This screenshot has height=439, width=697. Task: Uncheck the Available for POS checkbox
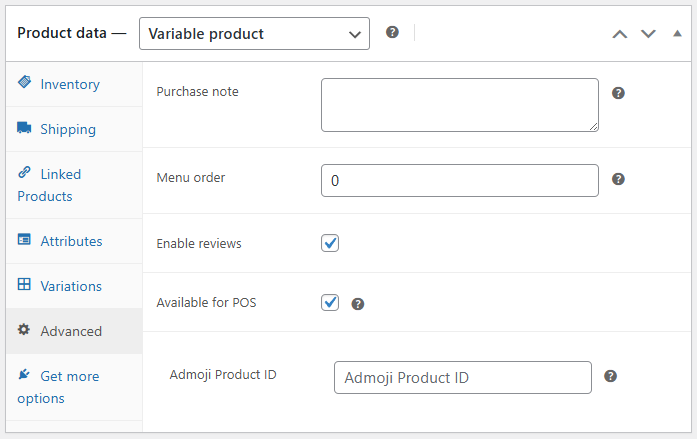point(330,303)
